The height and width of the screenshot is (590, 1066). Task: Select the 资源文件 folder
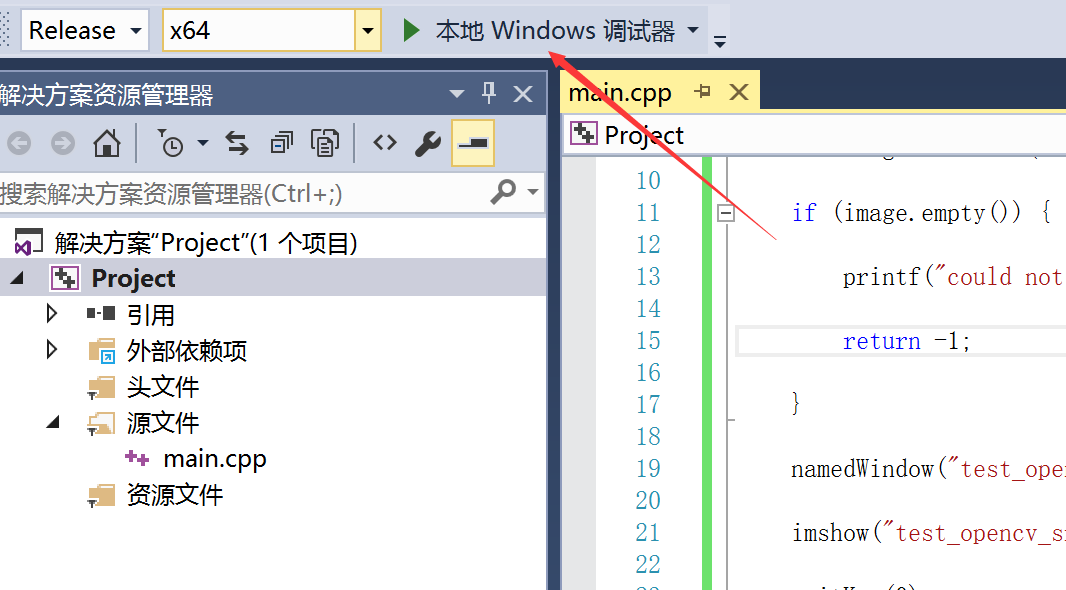(174, 495)
